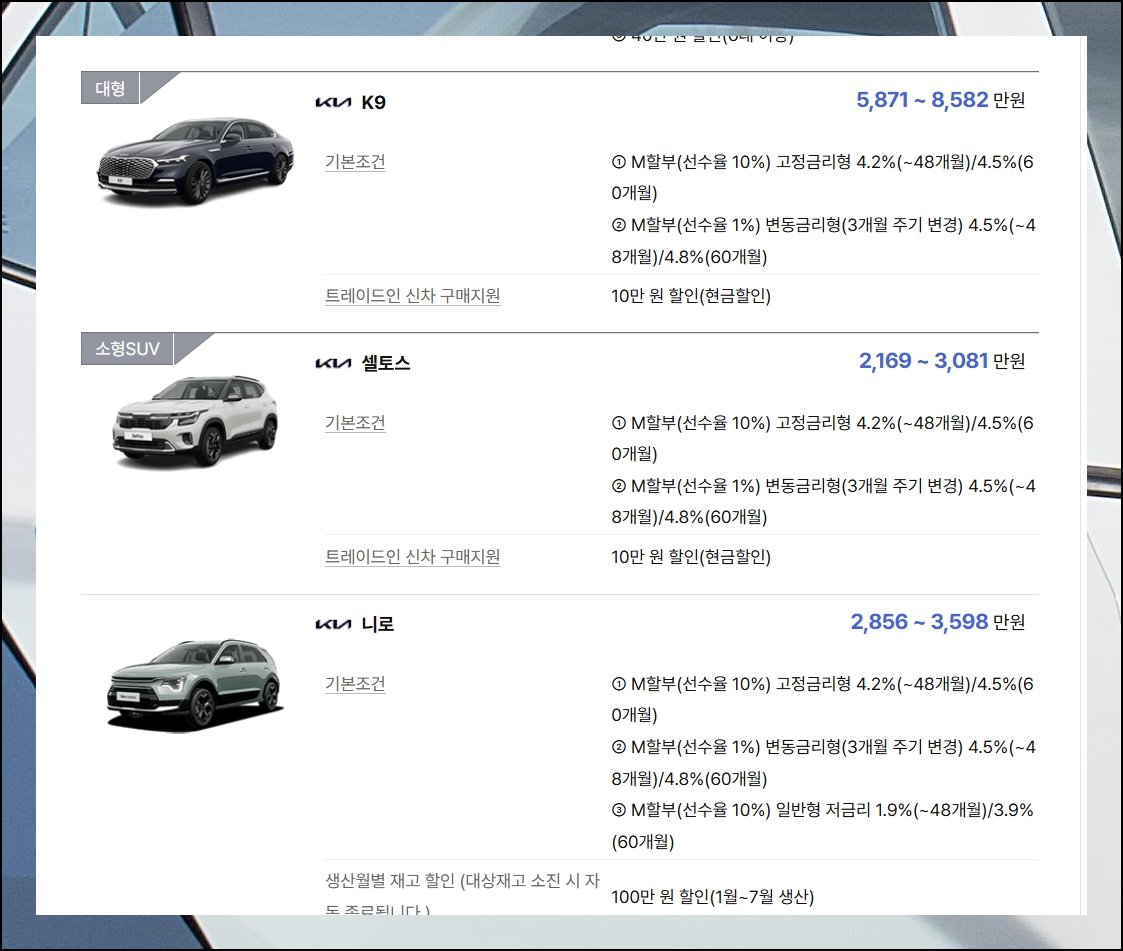Click the Kia logo beside 니로
1123x951 pixels.
[333, 624]
